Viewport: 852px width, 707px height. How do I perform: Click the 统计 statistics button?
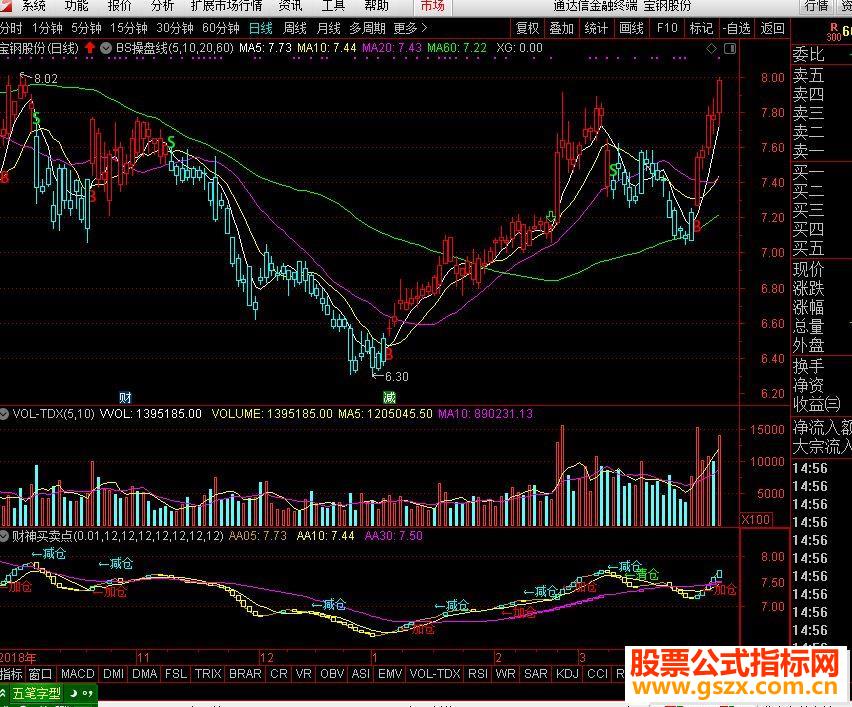(x=596, y=28)
